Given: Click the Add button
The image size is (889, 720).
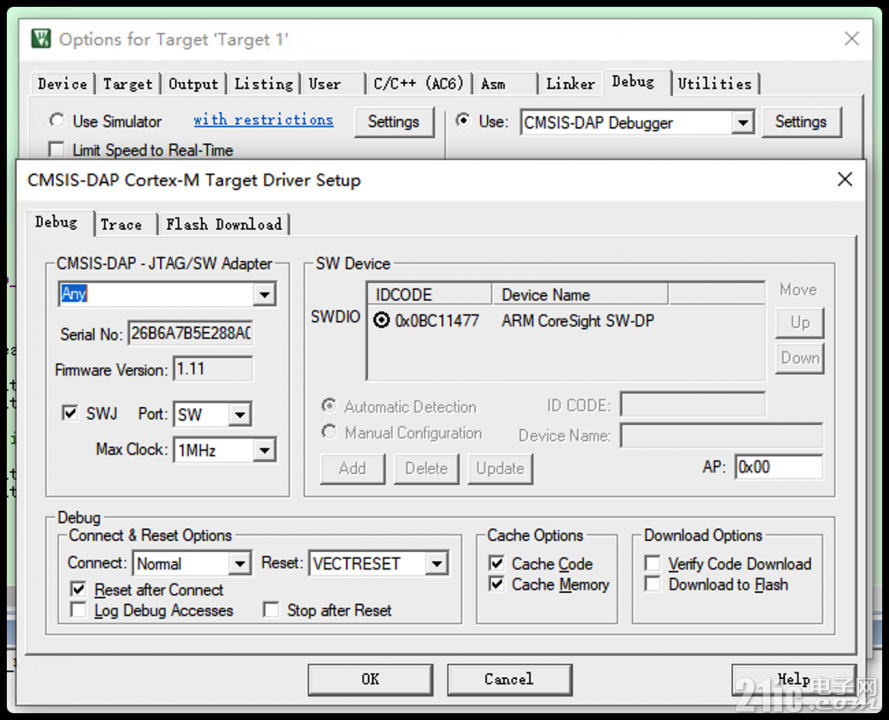Looking at the screenshot, I should click(352, 468).
